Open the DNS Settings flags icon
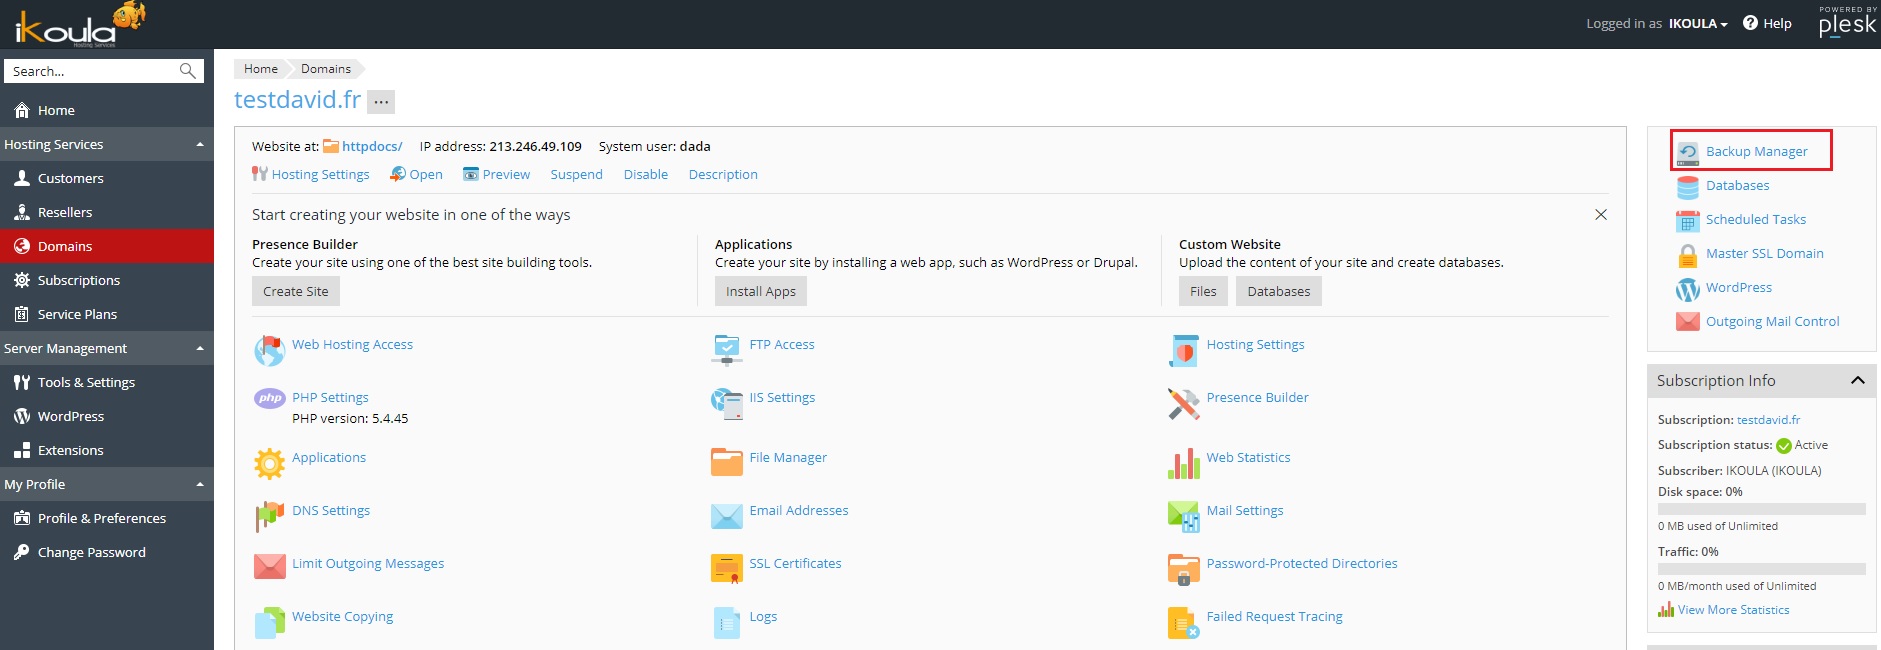Viewport: 1881px width, 650px height. [x=270, y=516]
